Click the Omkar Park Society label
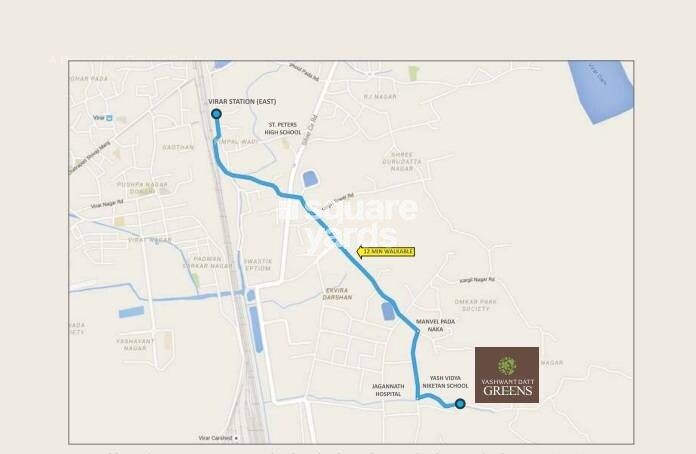 [x=475, y=305]
